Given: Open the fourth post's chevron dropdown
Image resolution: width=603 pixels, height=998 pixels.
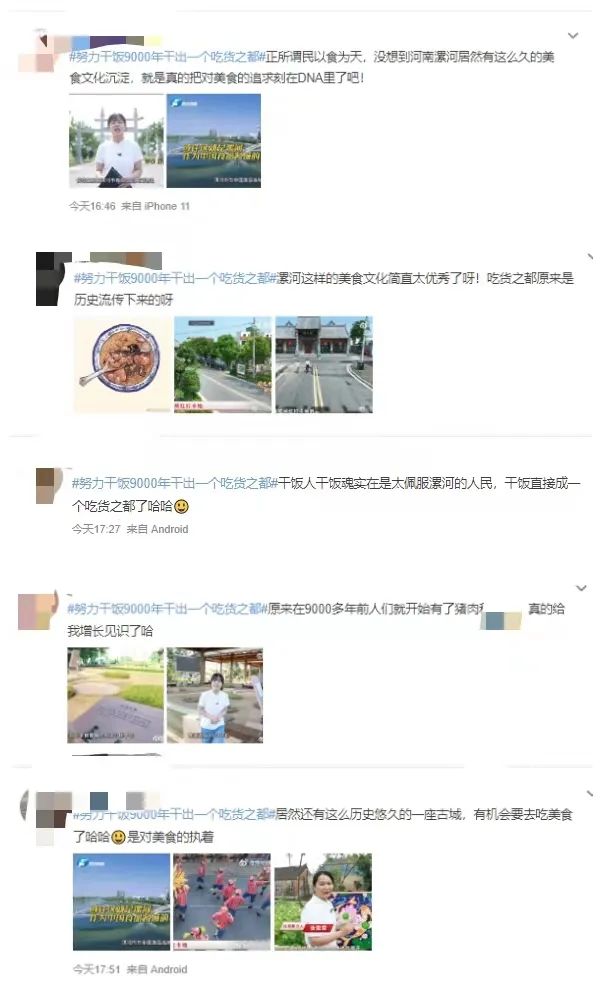Looking at the screenshot, I should coord(581,588).
